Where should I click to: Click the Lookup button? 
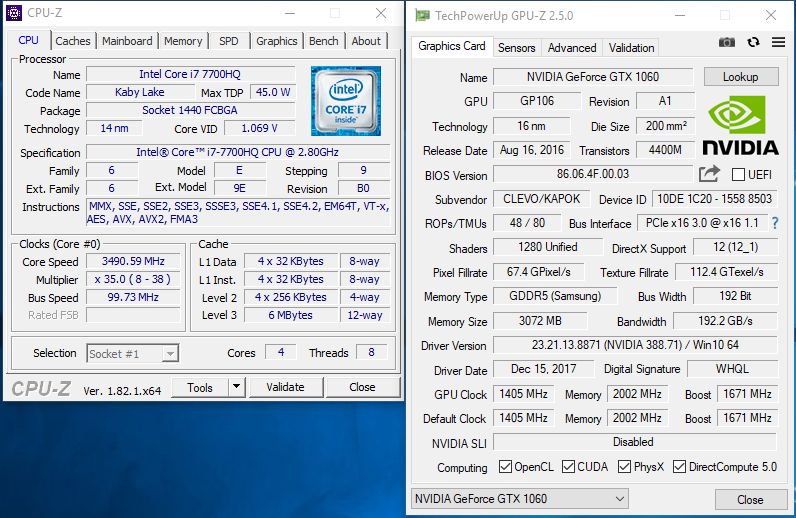tap(741, 77)
